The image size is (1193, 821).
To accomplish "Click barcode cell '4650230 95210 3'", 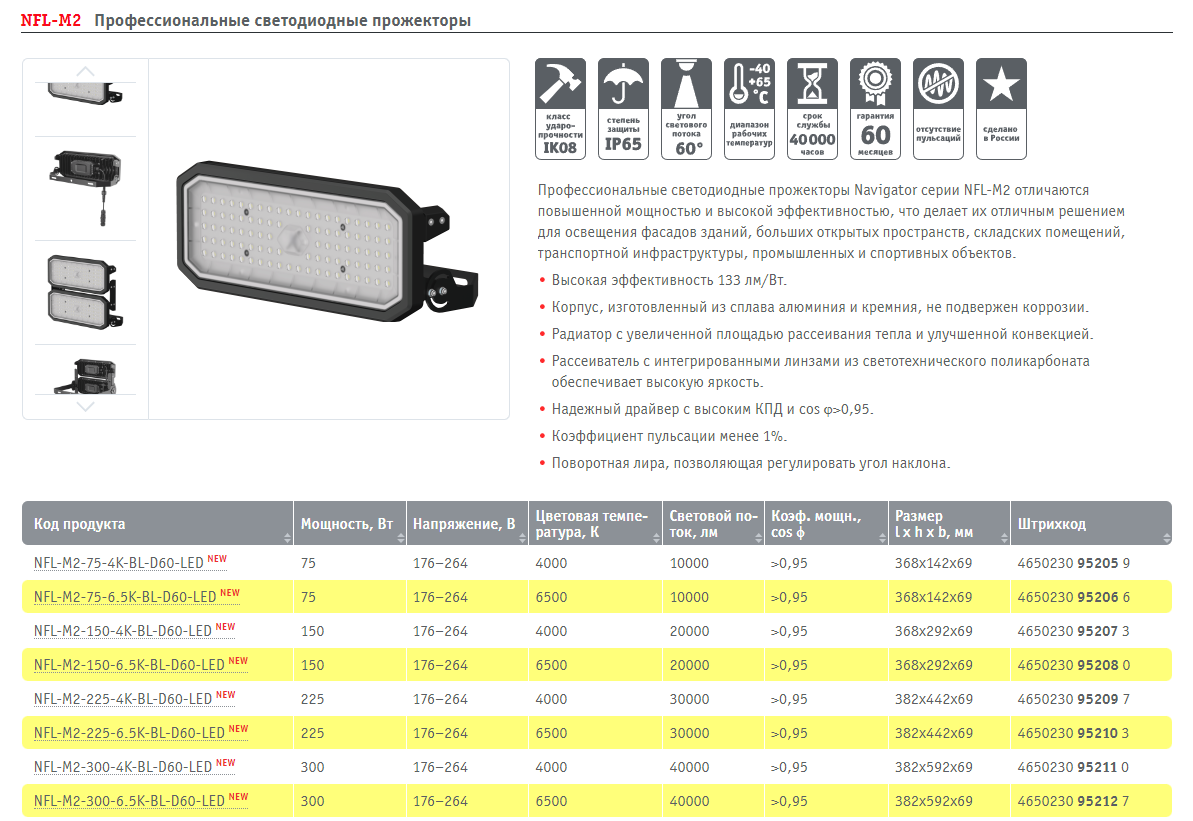I will (1074, 733).
